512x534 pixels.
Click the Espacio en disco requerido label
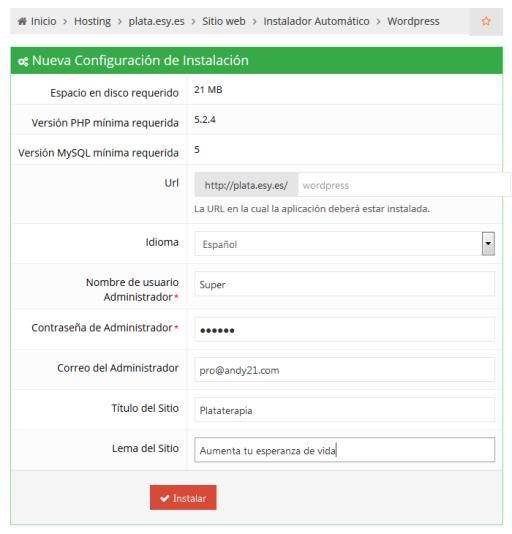pyautogui.click(x=114, y=93)
